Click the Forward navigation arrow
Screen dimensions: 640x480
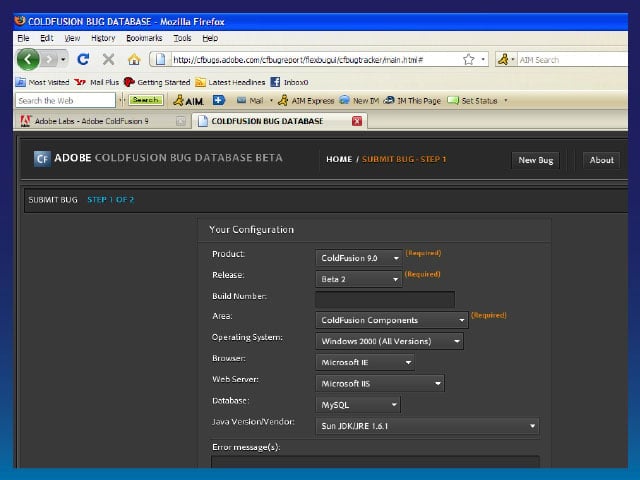(49, 60)
